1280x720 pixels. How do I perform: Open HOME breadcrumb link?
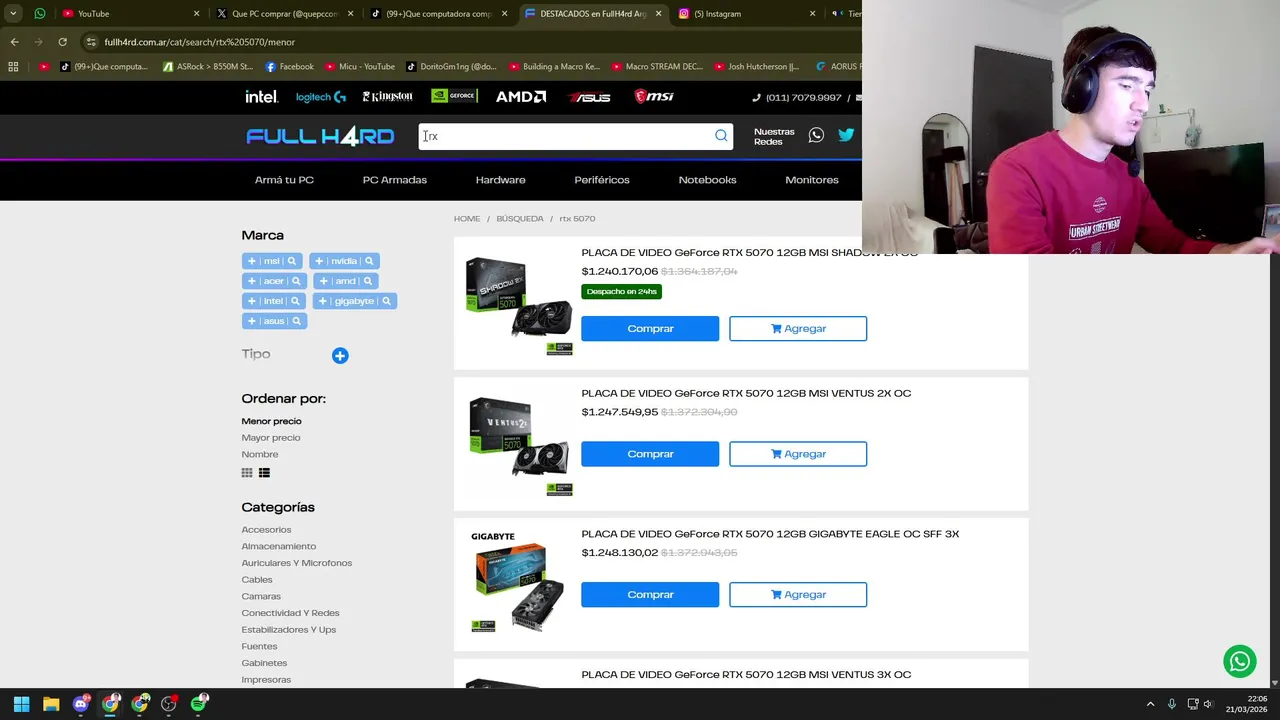pyautogui.click(x=467, y=219)
